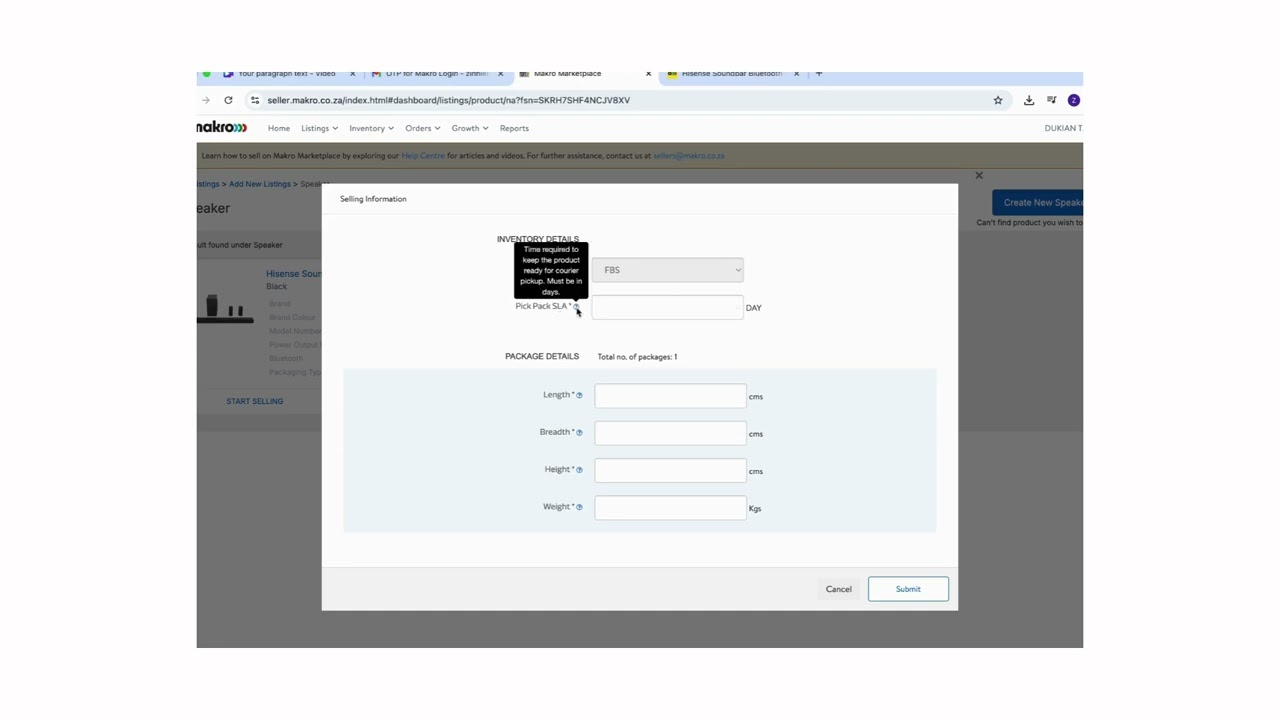Close the Your paragraph text tab
Screen dimensions: 1280x720
click(352, 74)
